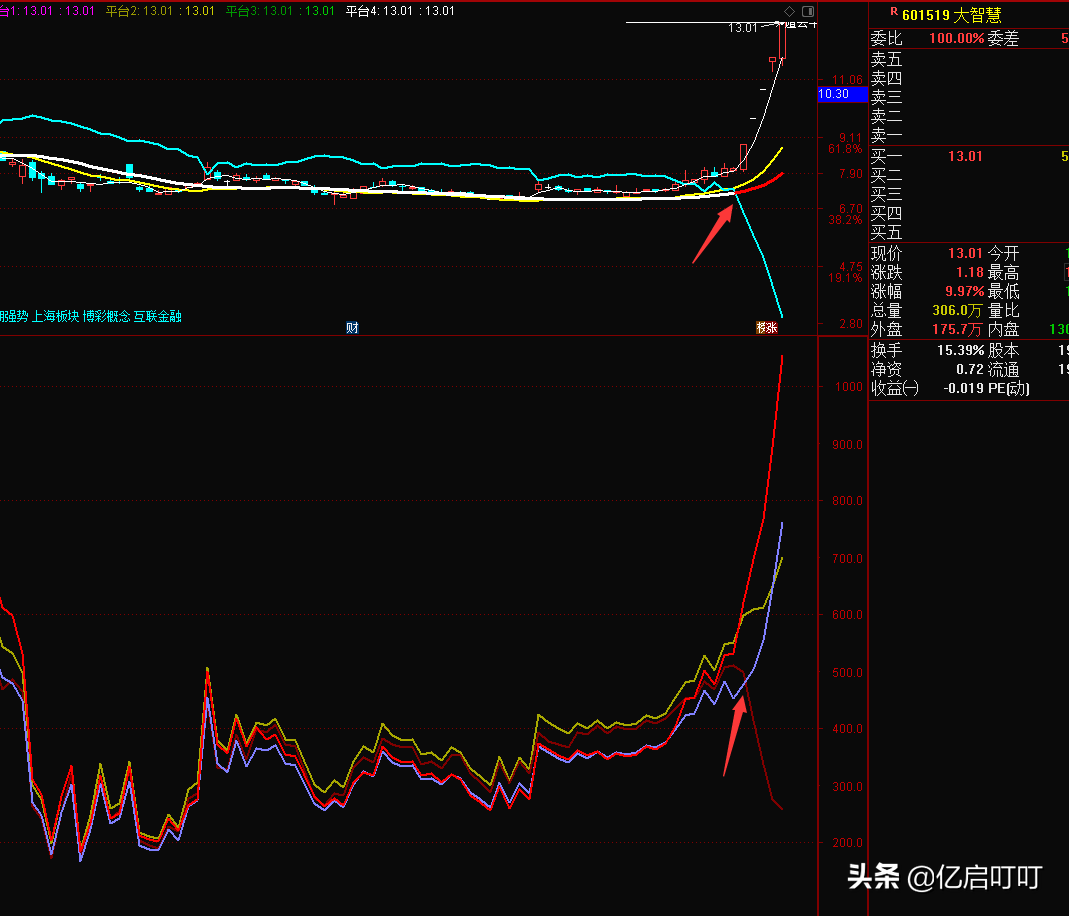Click the 13.01 high price marker on chart
Viewport: 1069px width, 916px height.
click(742, 28)
